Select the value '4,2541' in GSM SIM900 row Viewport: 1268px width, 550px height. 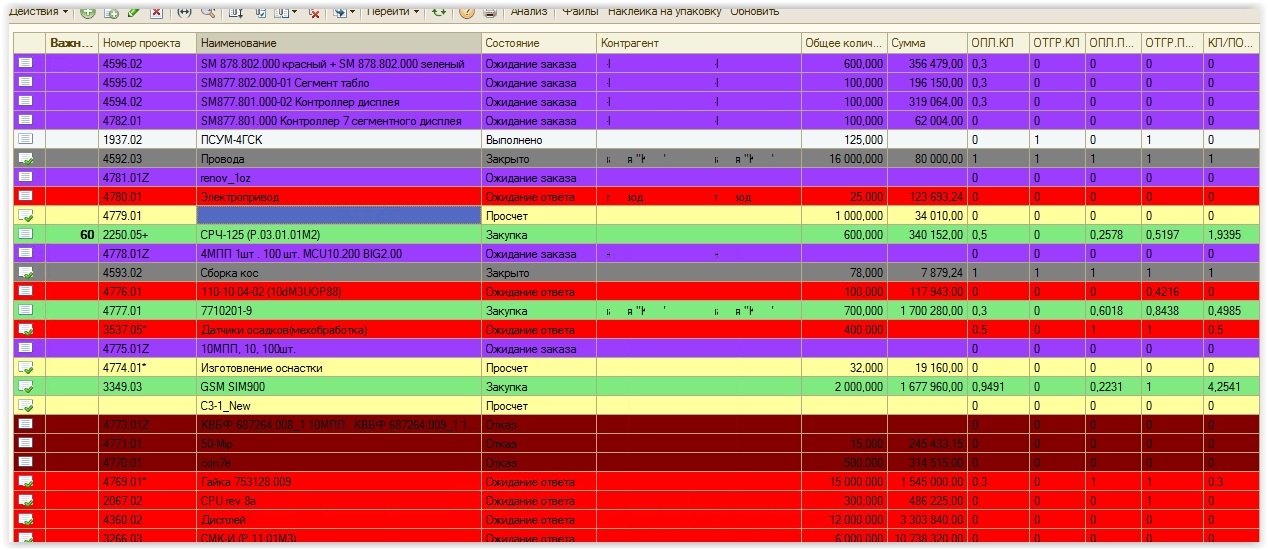1233,386
